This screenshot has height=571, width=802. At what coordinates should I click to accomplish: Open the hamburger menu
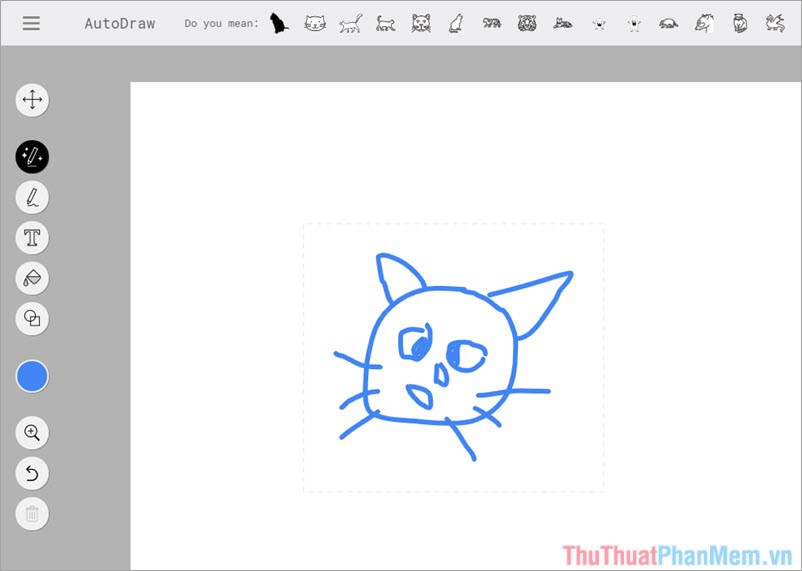[32, 23]
